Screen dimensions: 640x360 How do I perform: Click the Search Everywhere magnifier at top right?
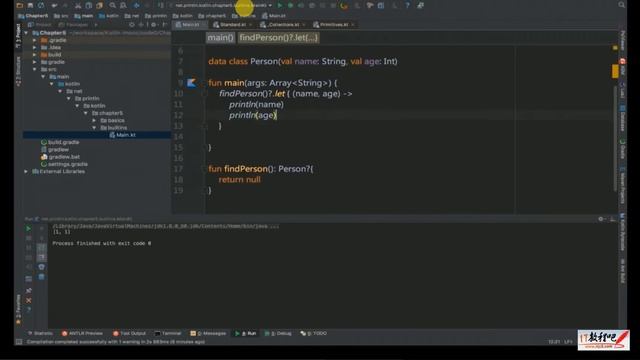[621, 5]
